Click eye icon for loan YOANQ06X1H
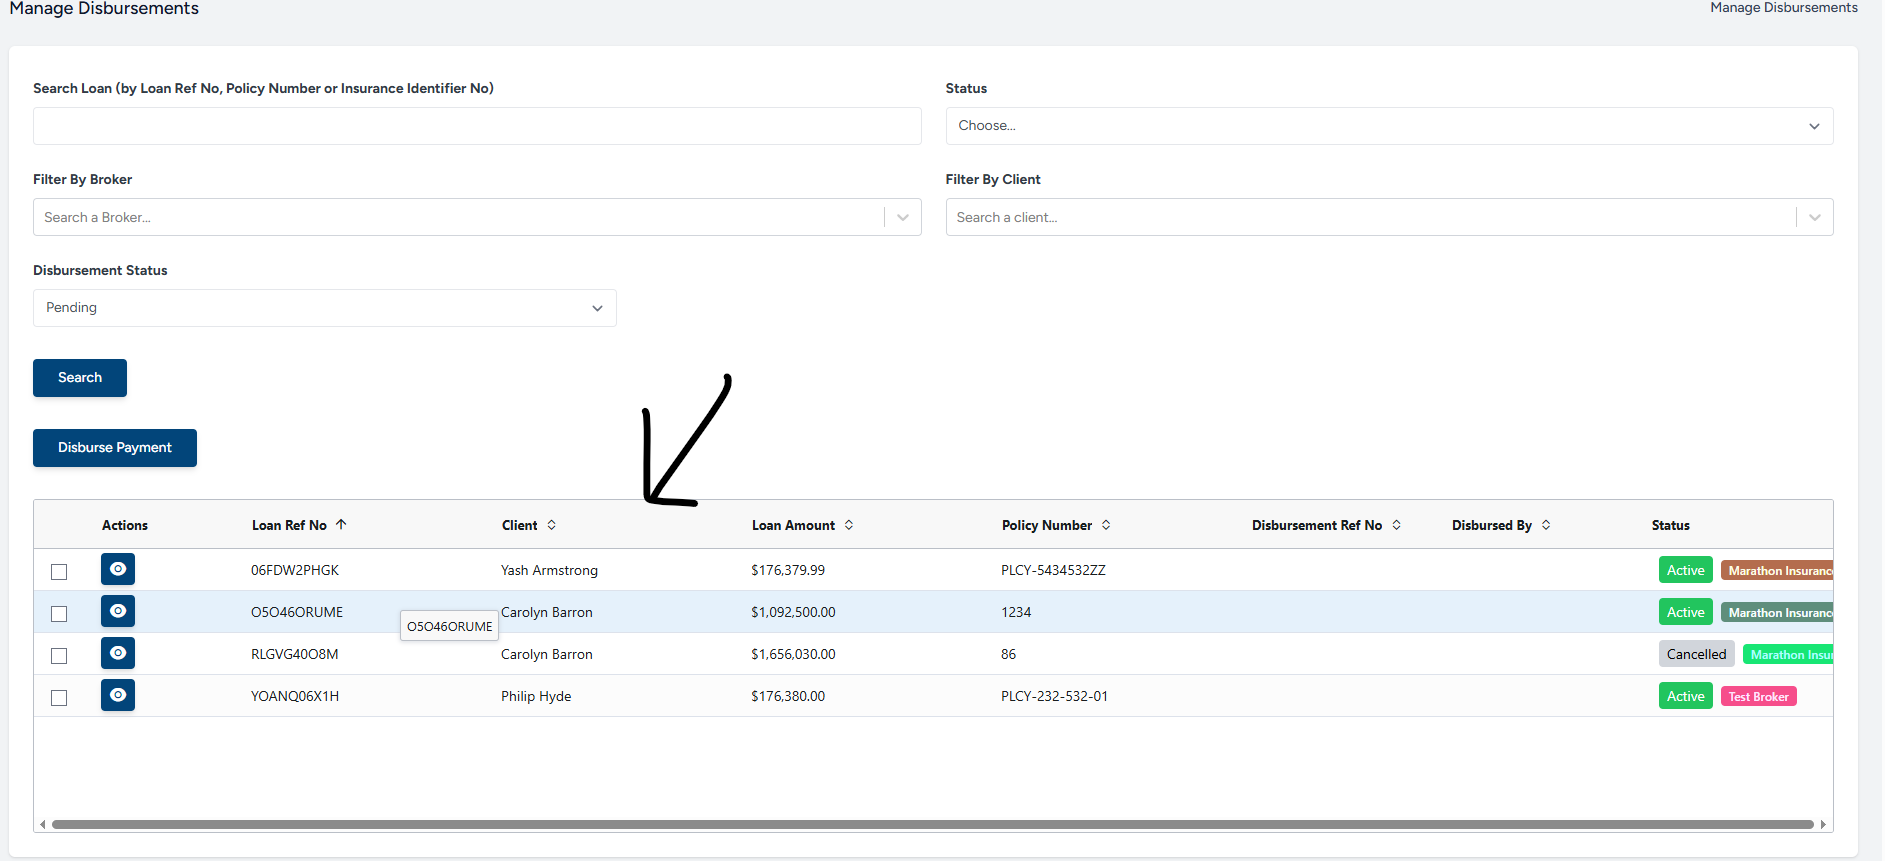The image size is (1885, 861). [118, 695]
